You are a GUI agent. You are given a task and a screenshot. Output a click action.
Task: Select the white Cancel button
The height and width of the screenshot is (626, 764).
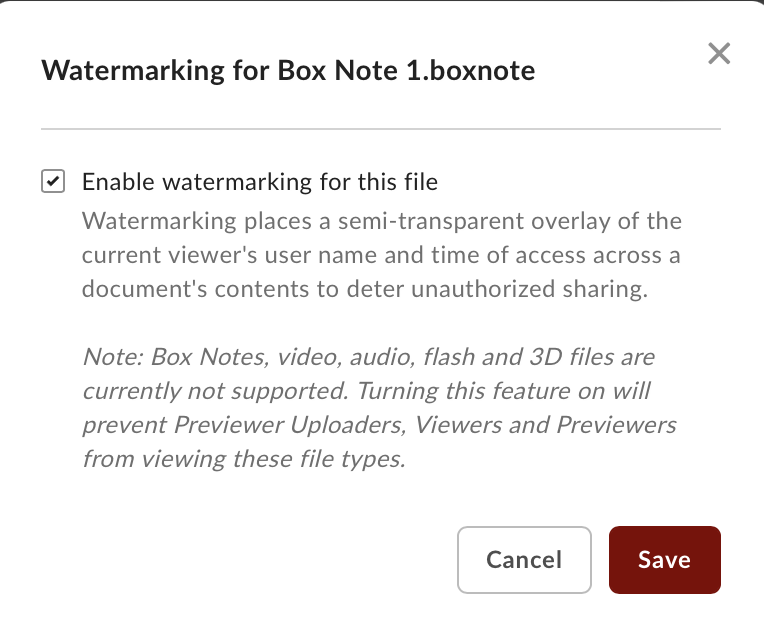pyautogui.click(x=524, y=560)
